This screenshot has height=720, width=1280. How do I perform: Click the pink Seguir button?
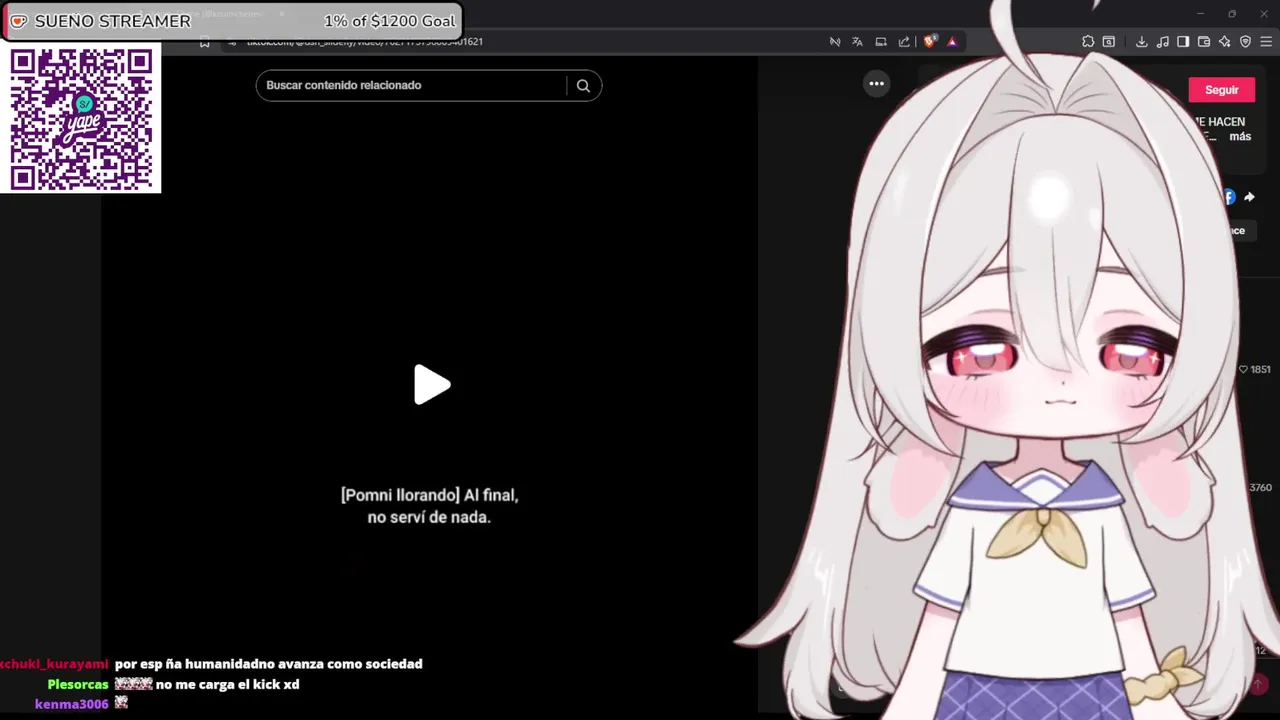tap(1221, 90)
